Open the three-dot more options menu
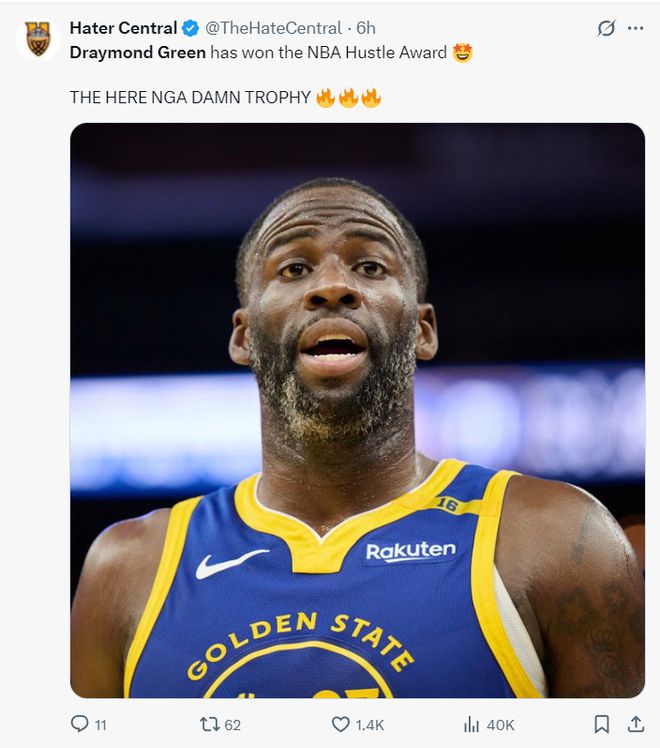 635,28
